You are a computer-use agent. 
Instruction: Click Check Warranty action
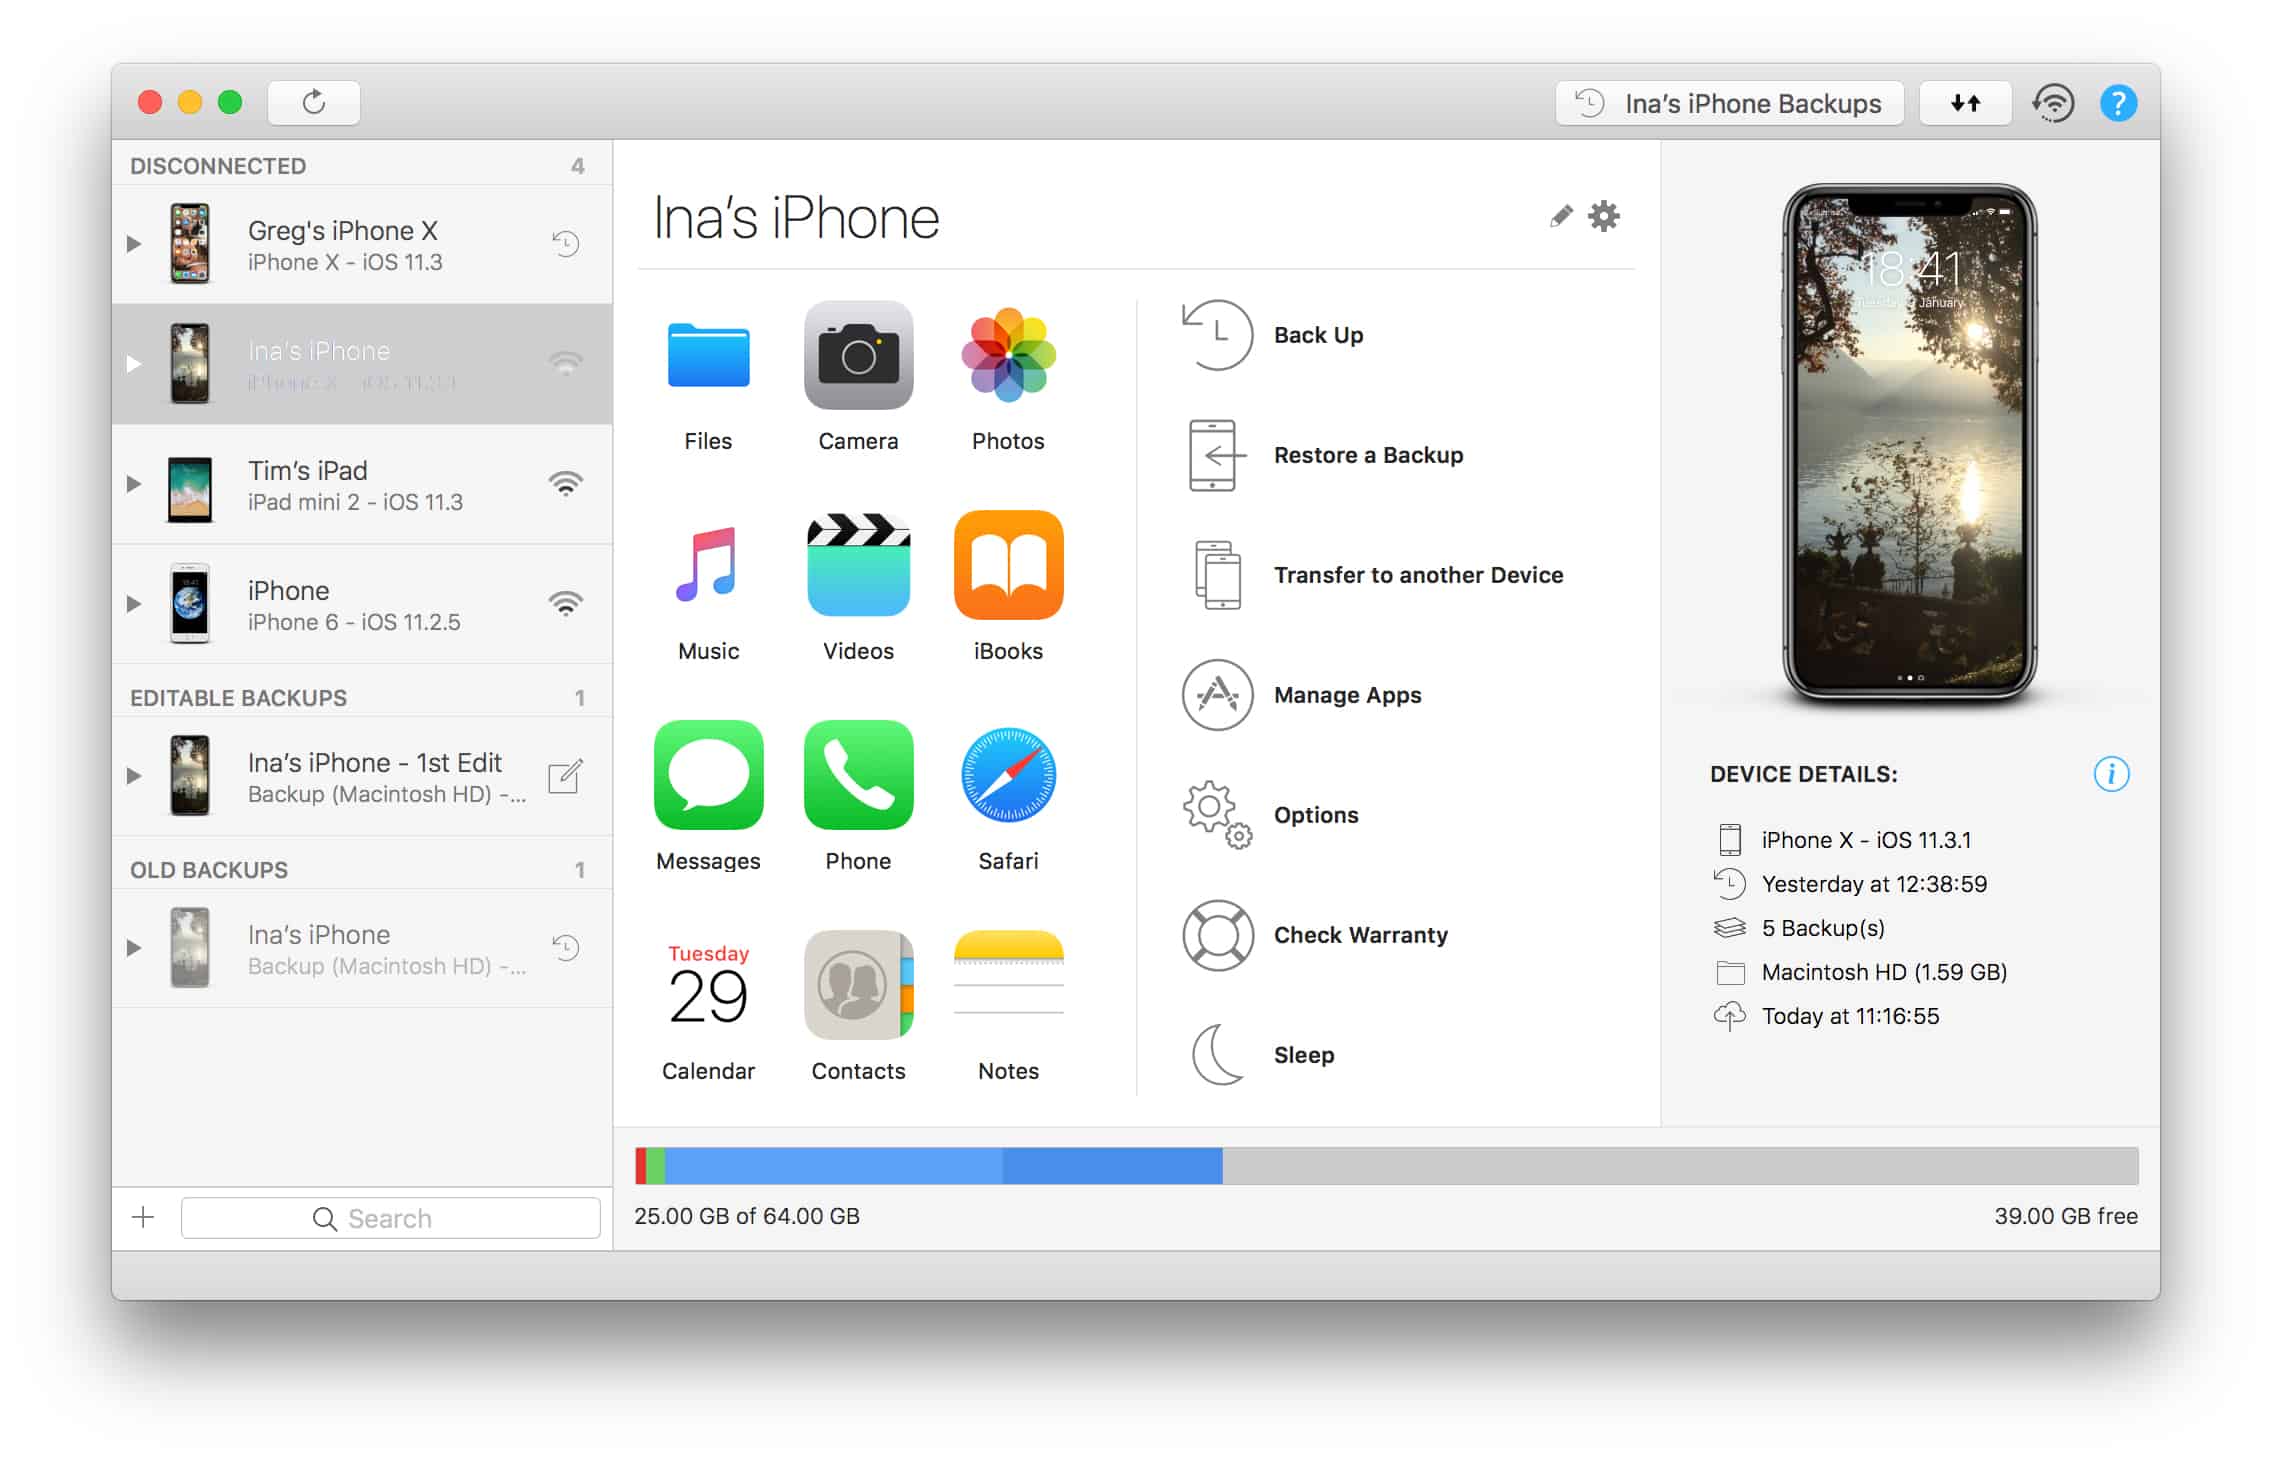(1316, 935)
